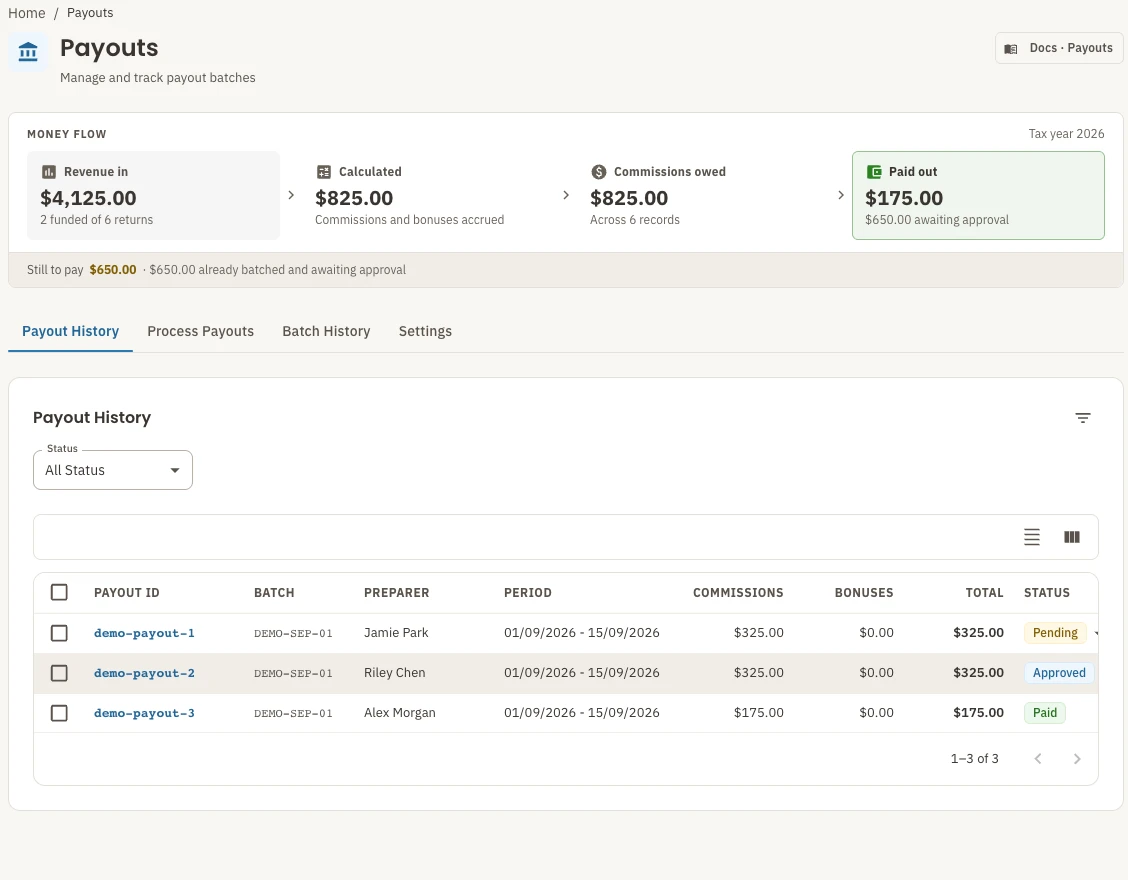This screenshot has height=880, width=1128.
Task: Open demo-payout-2 link
Action: 144,673
